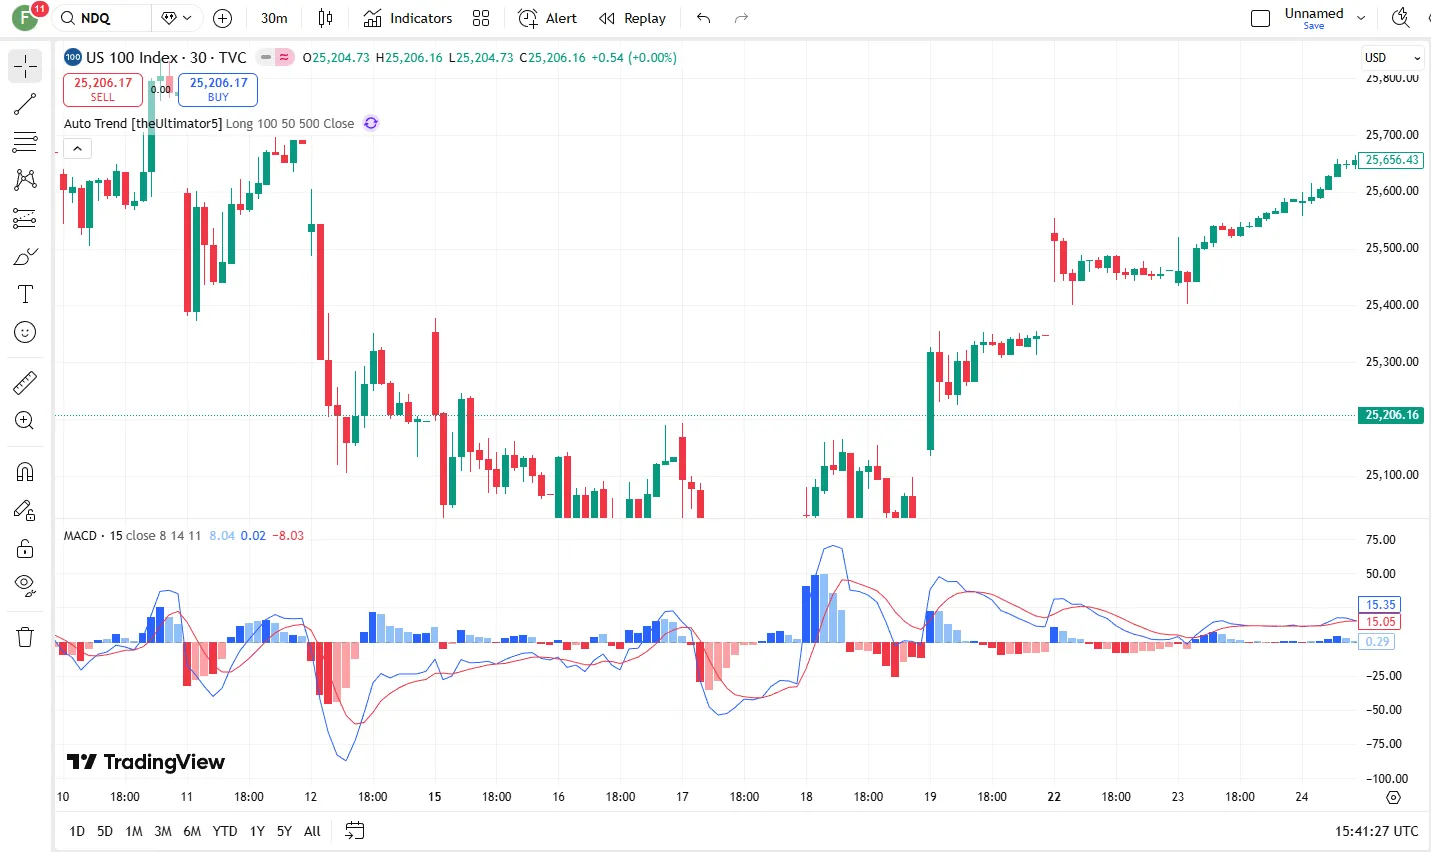Image resolution: width=1431 pixels, height=852 pixels.
Task: Click the Auto Trend [theUltimator5] indicator label
Action: coord(143,123)
